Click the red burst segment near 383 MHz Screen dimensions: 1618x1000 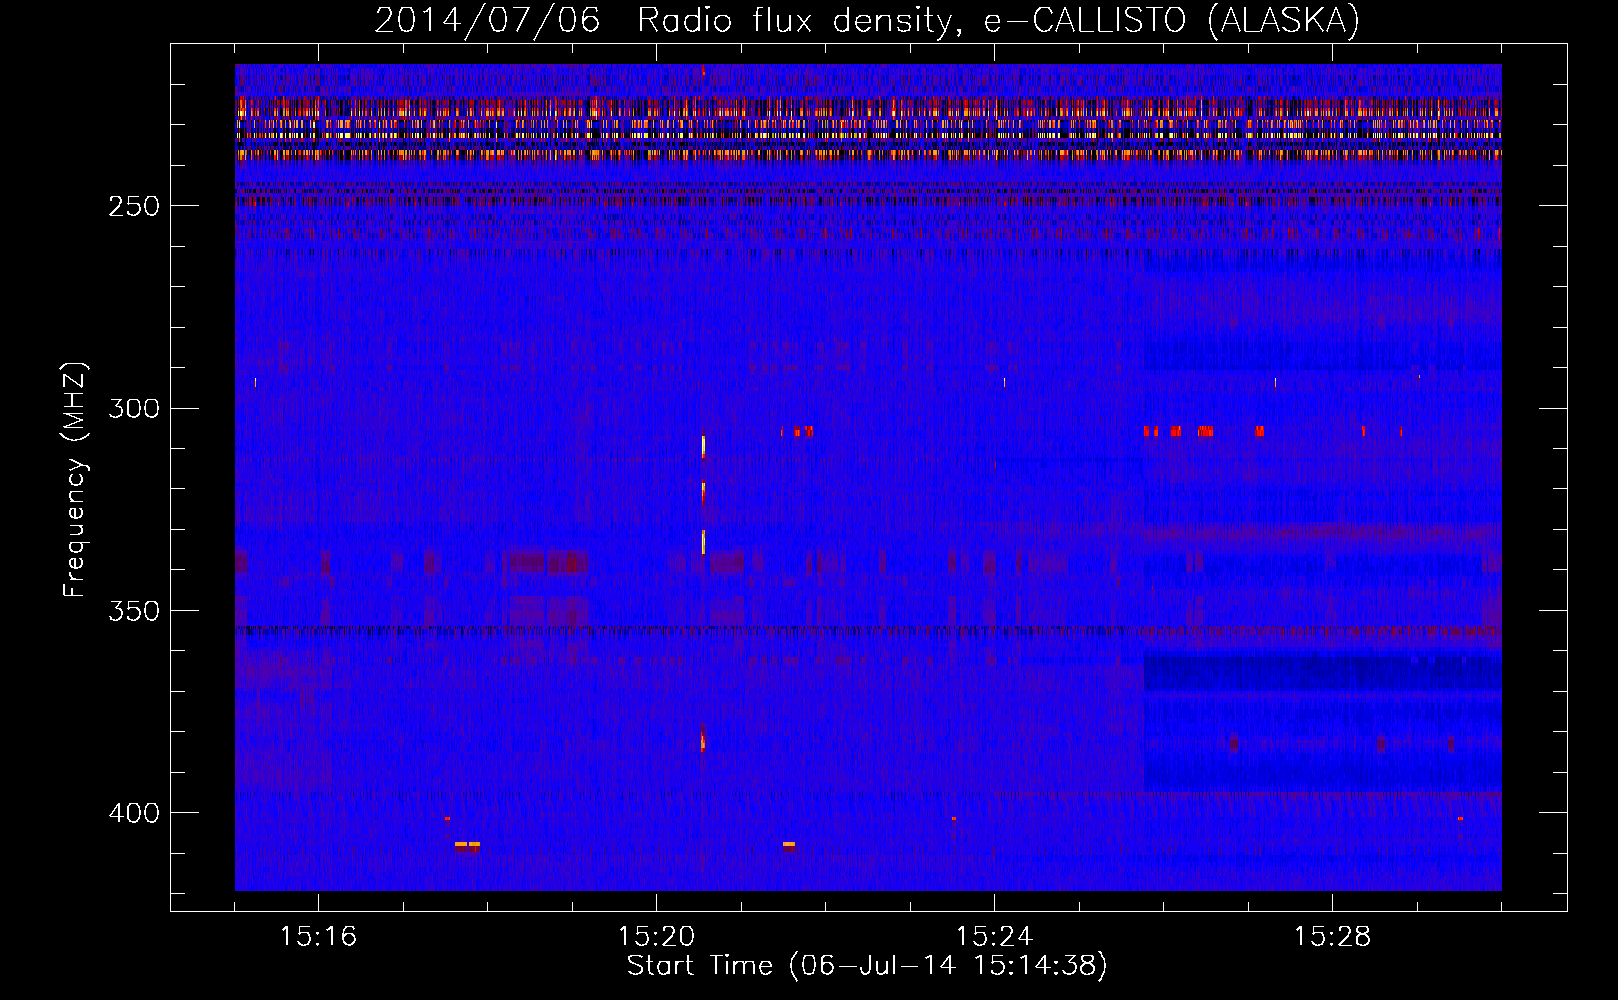pos(703,741)
